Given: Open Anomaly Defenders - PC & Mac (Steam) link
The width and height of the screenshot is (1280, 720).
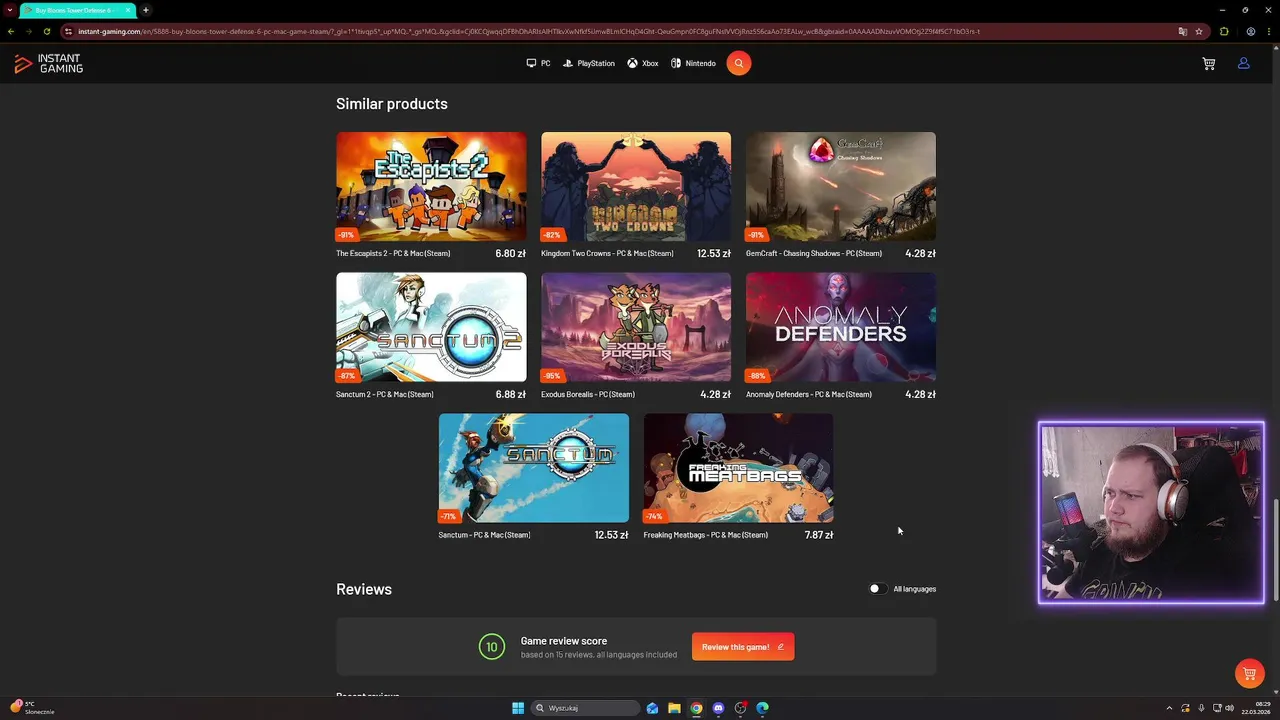Looking at the screenshot, I should click(809, 394).
